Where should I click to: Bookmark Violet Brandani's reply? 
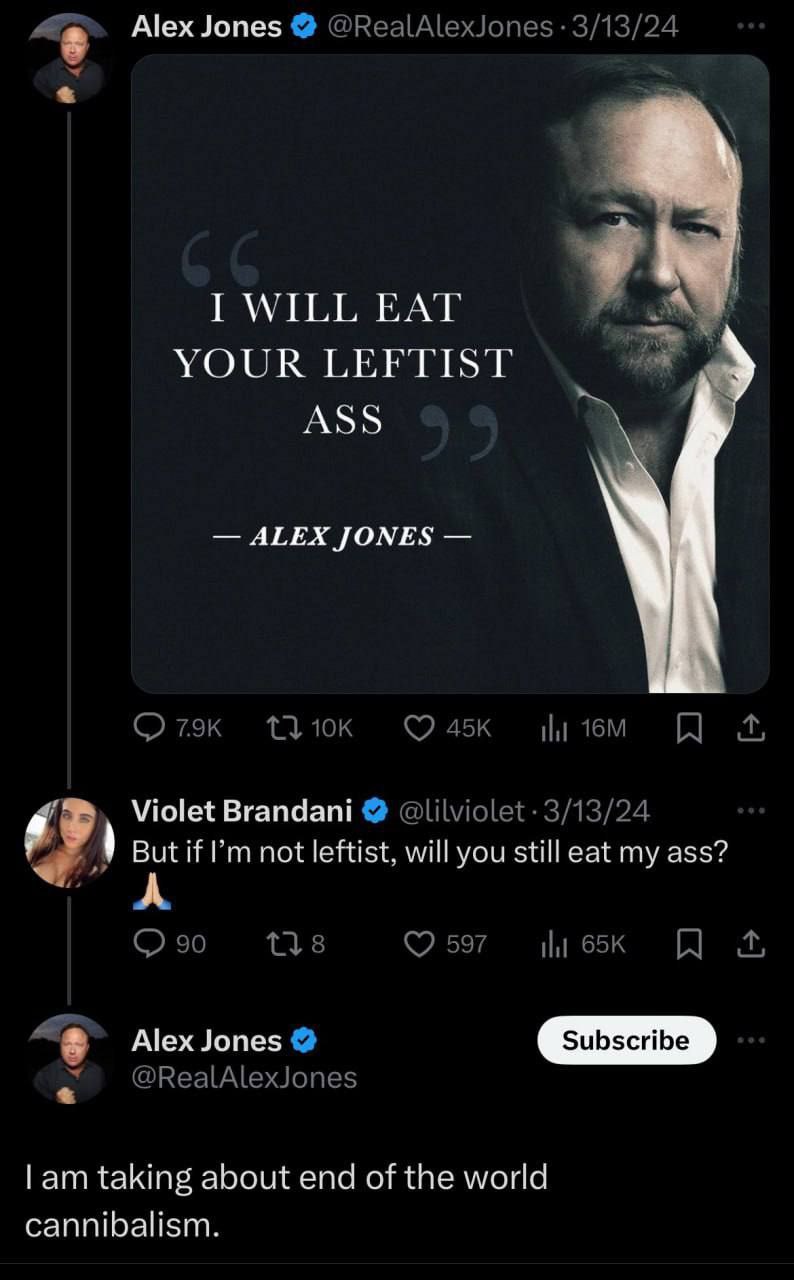(x=688, y=943)
